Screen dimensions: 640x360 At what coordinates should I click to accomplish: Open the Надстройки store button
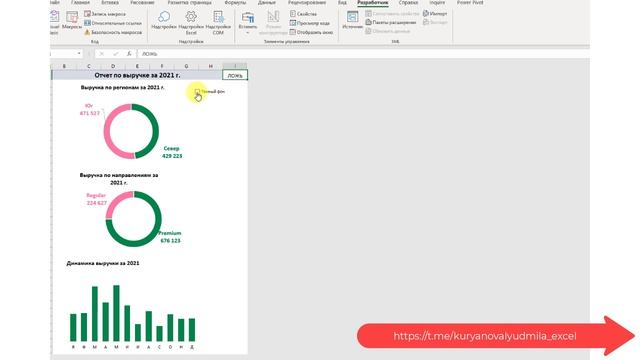click(164, 20)
